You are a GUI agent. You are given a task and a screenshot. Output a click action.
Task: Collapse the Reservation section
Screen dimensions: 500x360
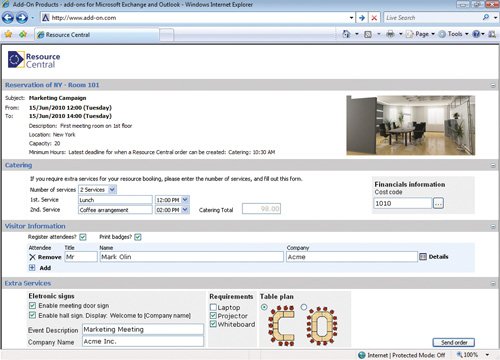493,85
